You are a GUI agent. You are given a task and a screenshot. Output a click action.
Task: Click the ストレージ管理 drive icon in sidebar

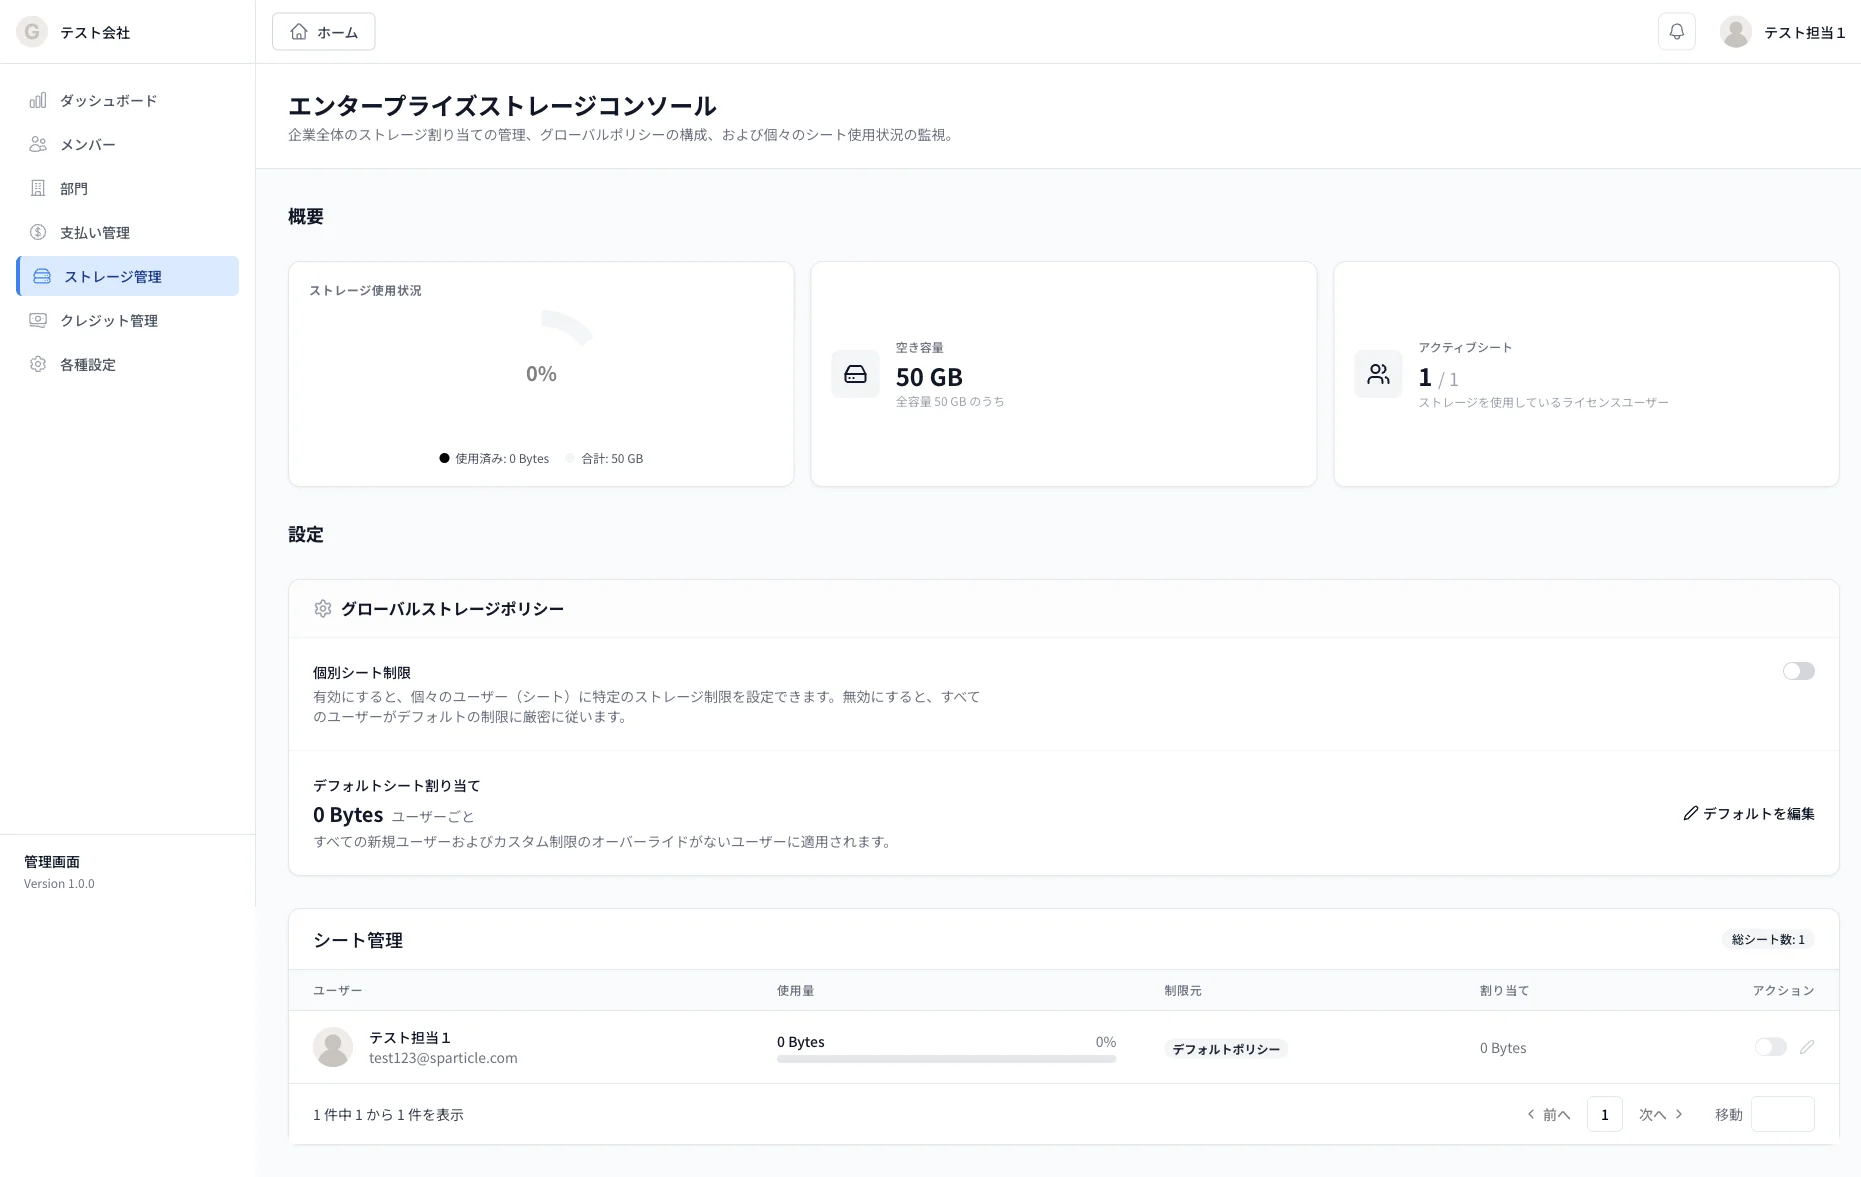[x=42, y=276]
